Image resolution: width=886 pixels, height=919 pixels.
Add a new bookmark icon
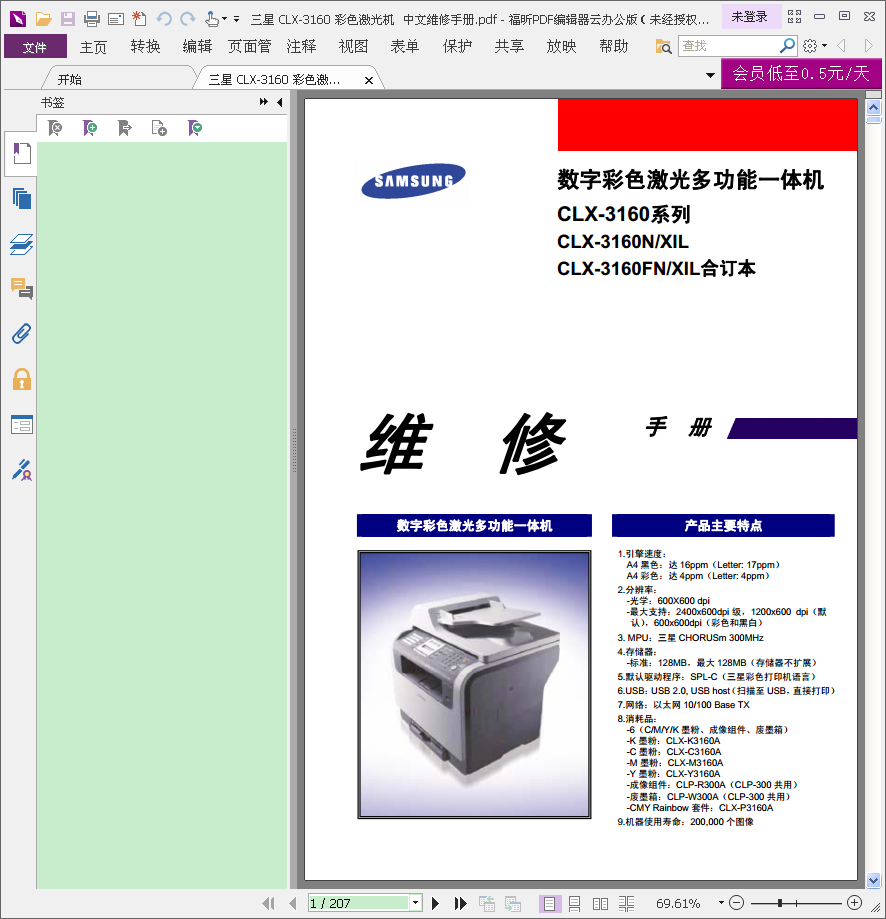coord(90,128)
